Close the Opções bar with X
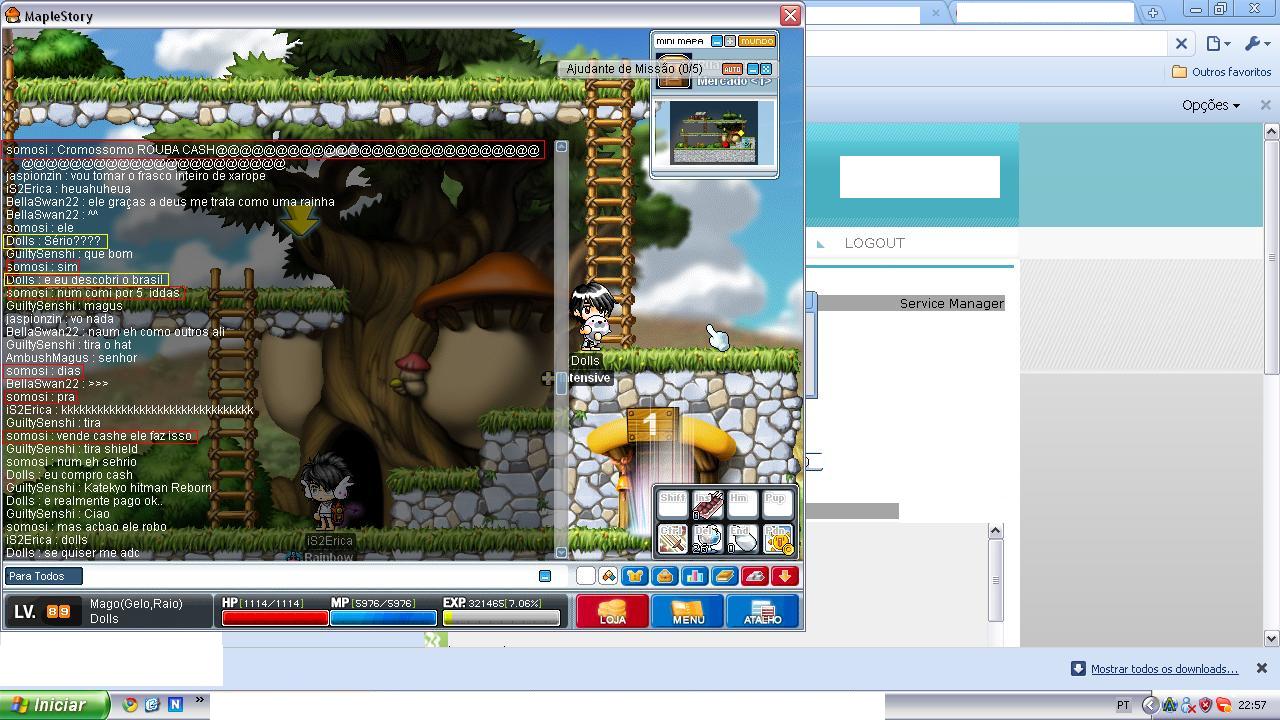 coord(1265,105)
